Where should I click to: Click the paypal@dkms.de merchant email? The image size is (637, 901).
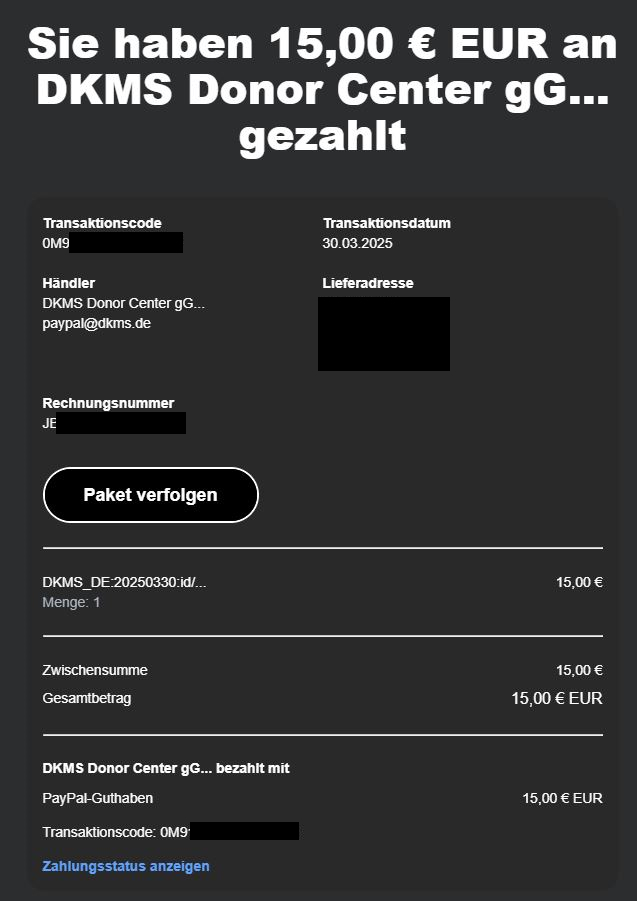[x=97, y=323]
